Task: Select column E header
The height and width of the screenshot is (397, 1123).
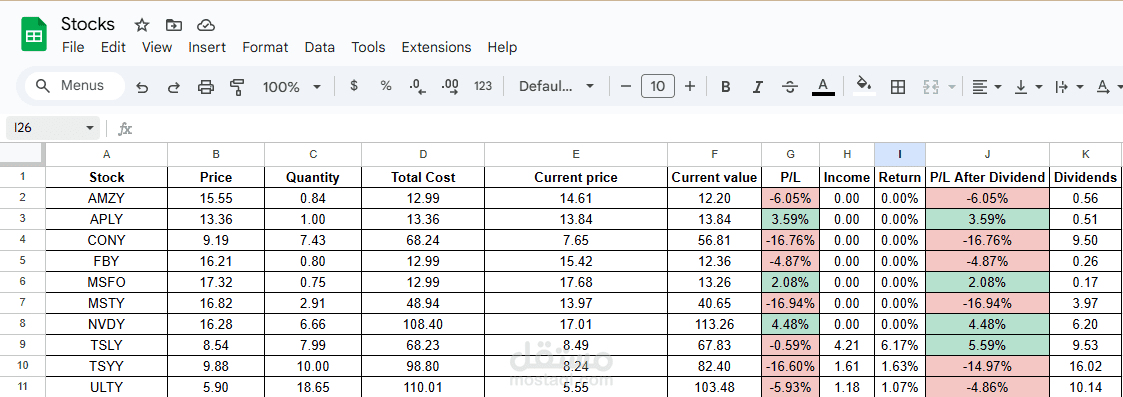Action: pos(576,154)
